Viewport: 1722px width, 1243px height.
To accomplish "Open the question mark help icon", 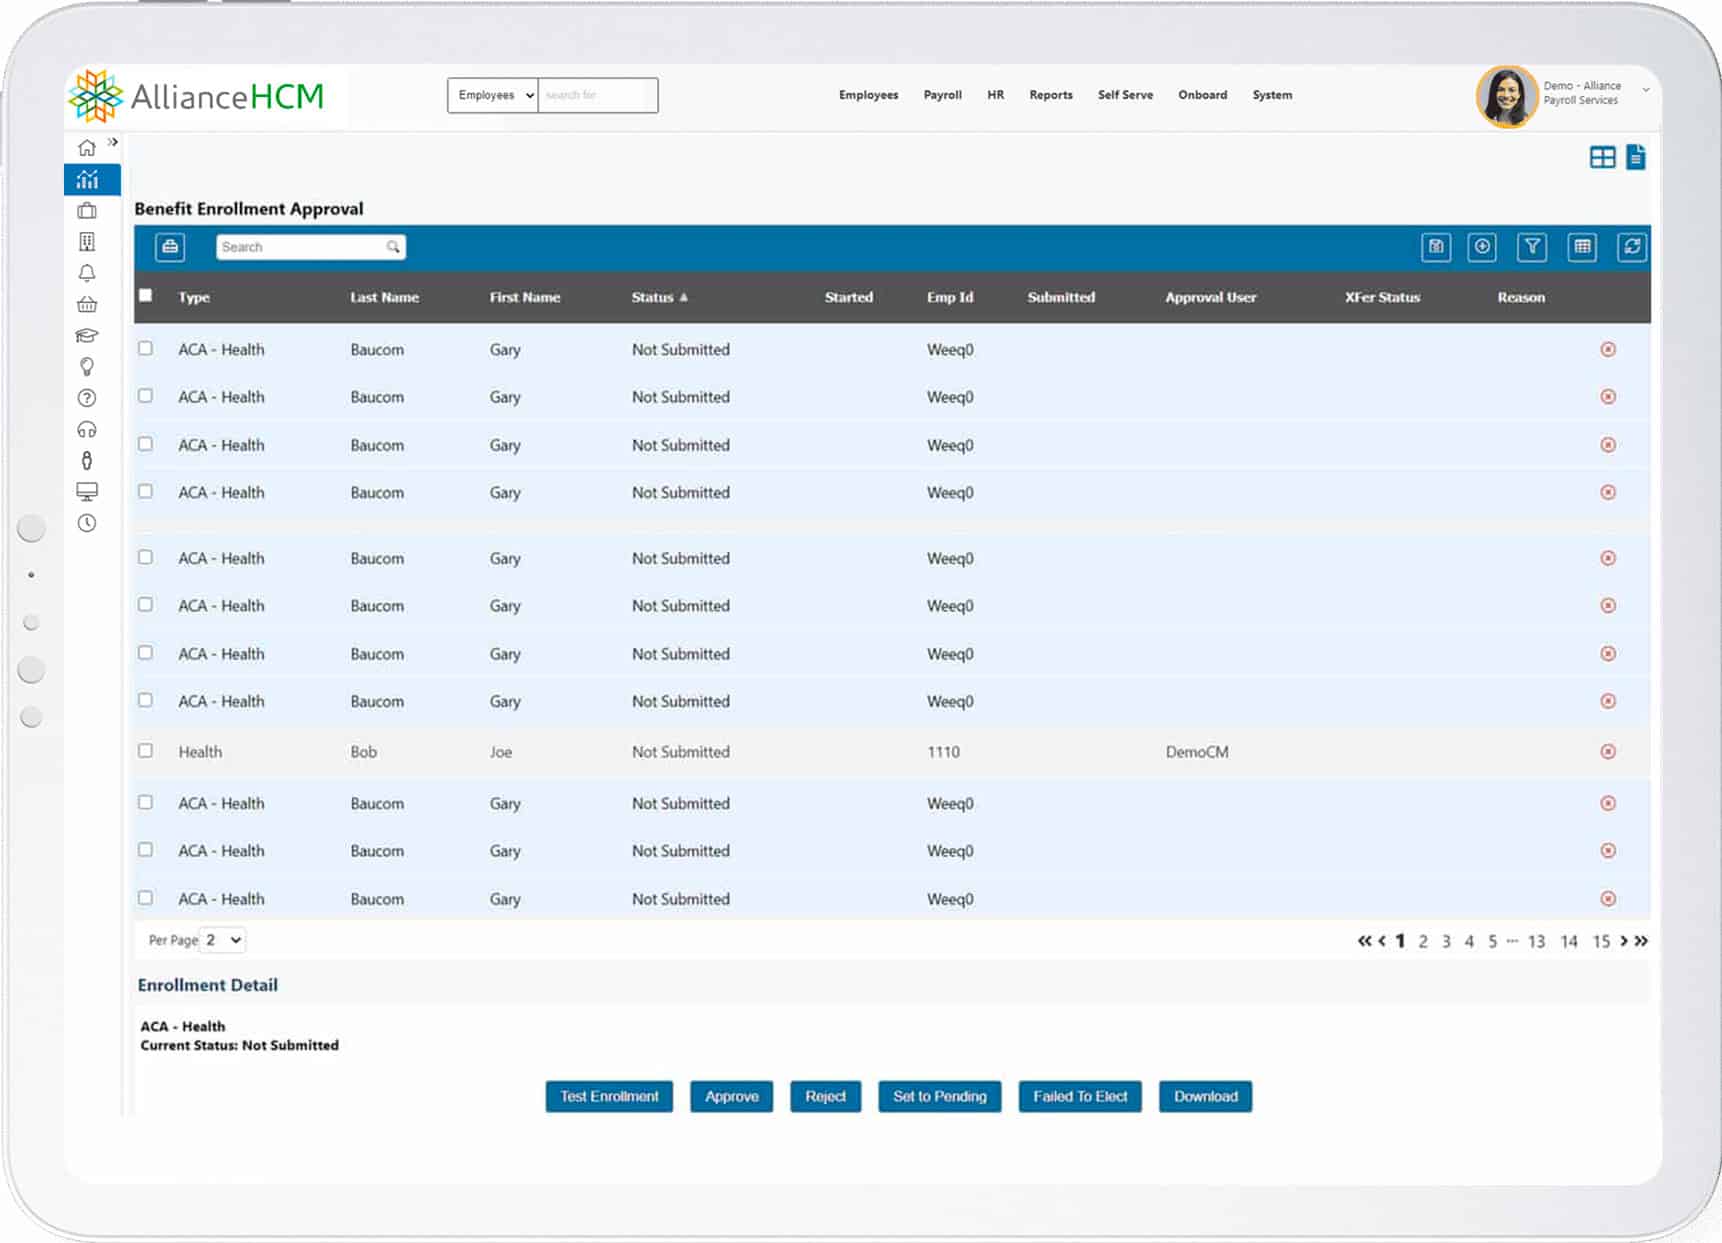I will coord(87,398).
